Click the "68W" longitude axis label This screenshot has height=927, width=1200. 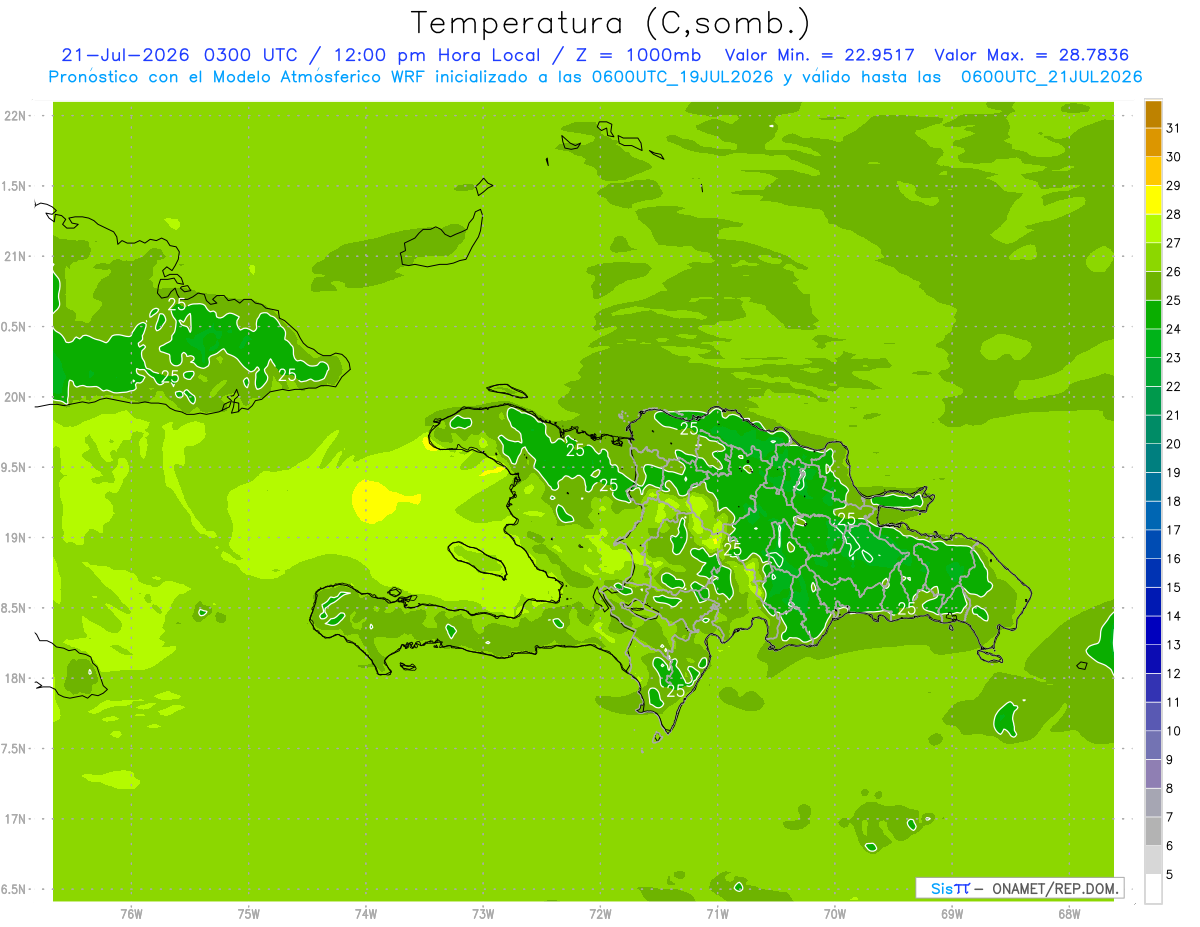(x=1069, y=914)
